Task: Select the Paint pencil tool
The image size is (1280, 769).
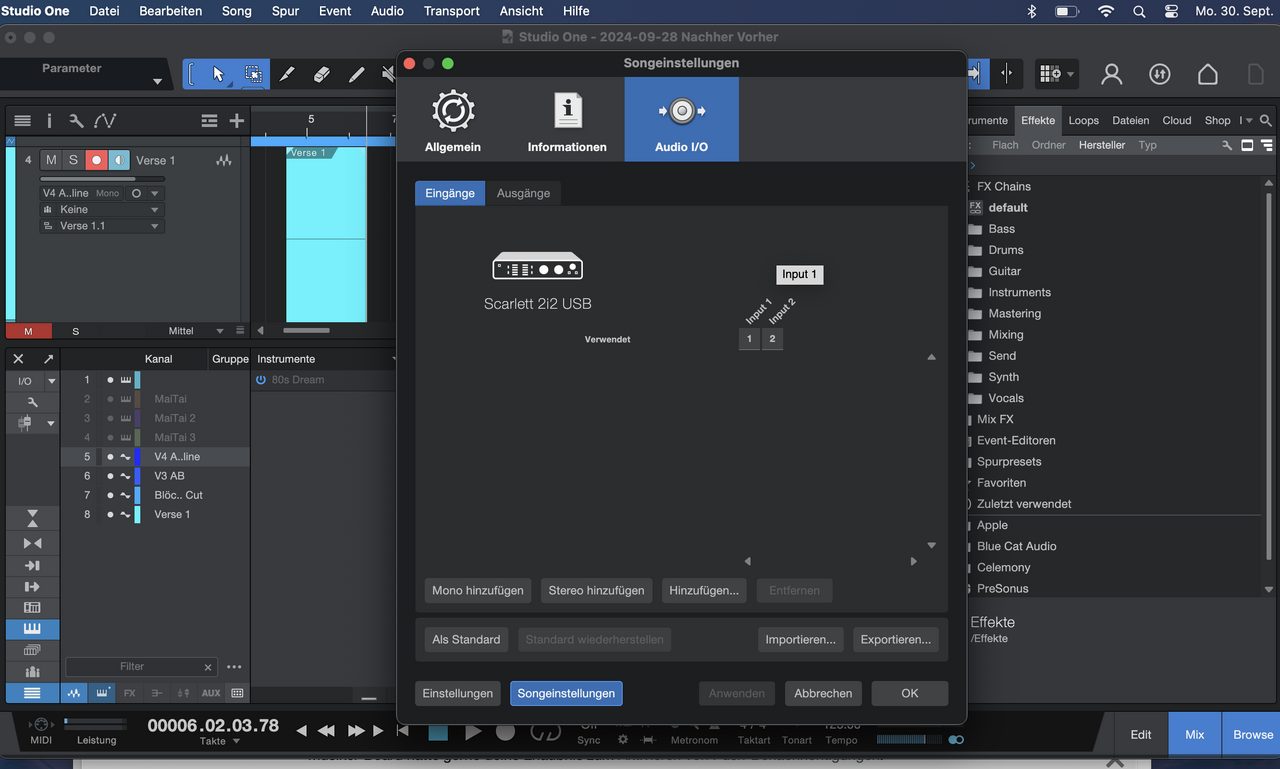Action: pyautogui.click(x=356, y=74)
